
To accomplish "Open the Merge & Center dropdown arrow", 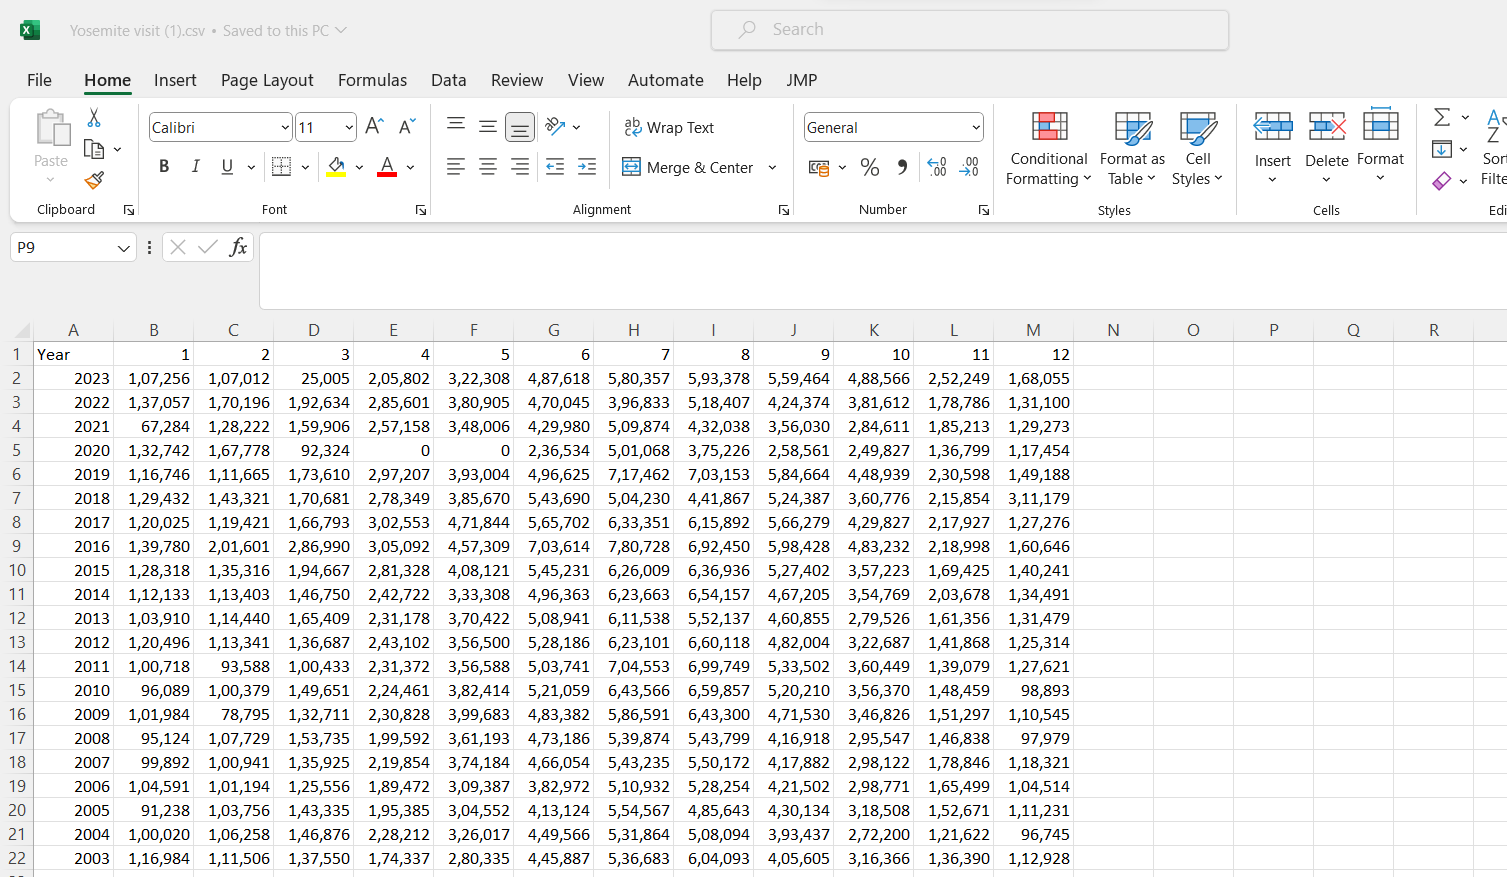I will pyautogui.click(x=772, y=167).
